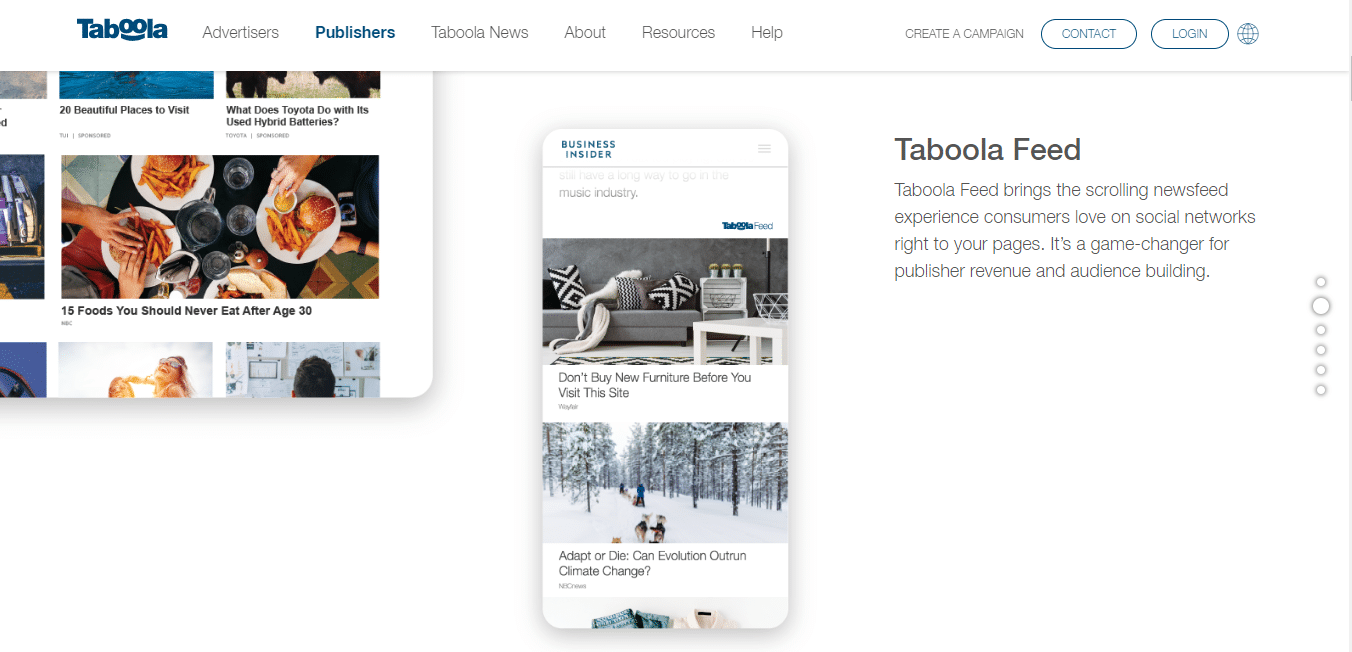Go to the Publishers menu item
This screenshot has height=652, width=1352.
click(355, 33)
